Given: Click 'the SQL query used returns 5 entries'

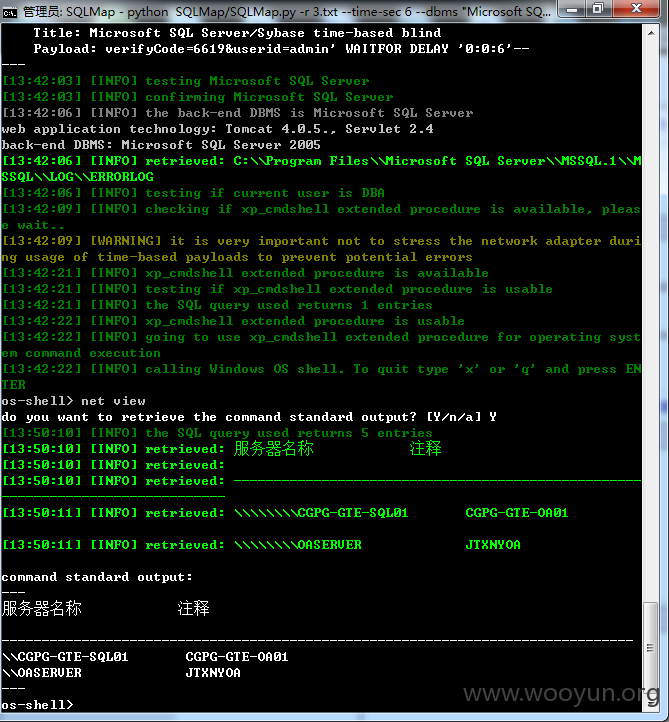Looking at the screenshot, I should click(x=217, y=433).
